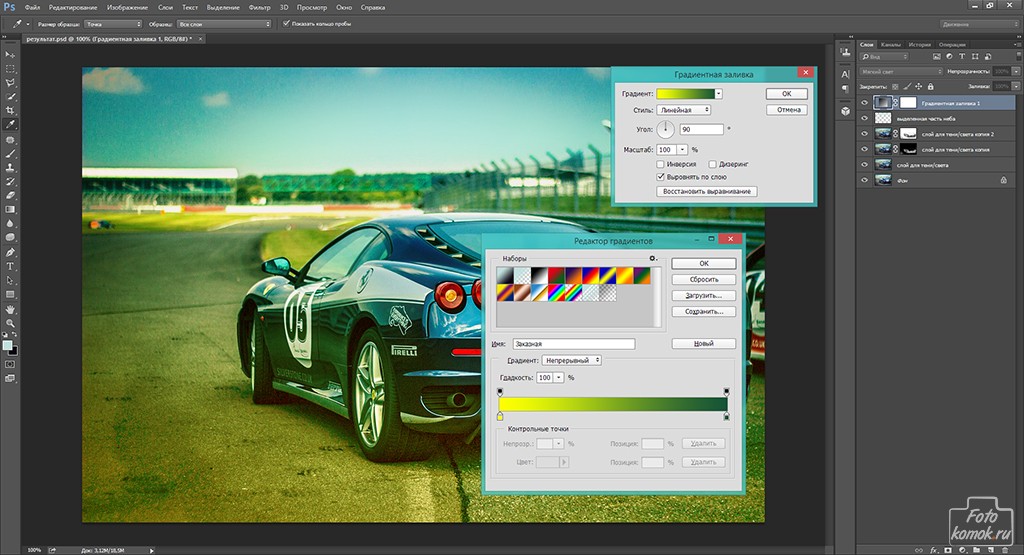Select the Eyedropper tool
Image resolution: width=1024 pixels, height=555 pixels.
(x=11, y=124)
